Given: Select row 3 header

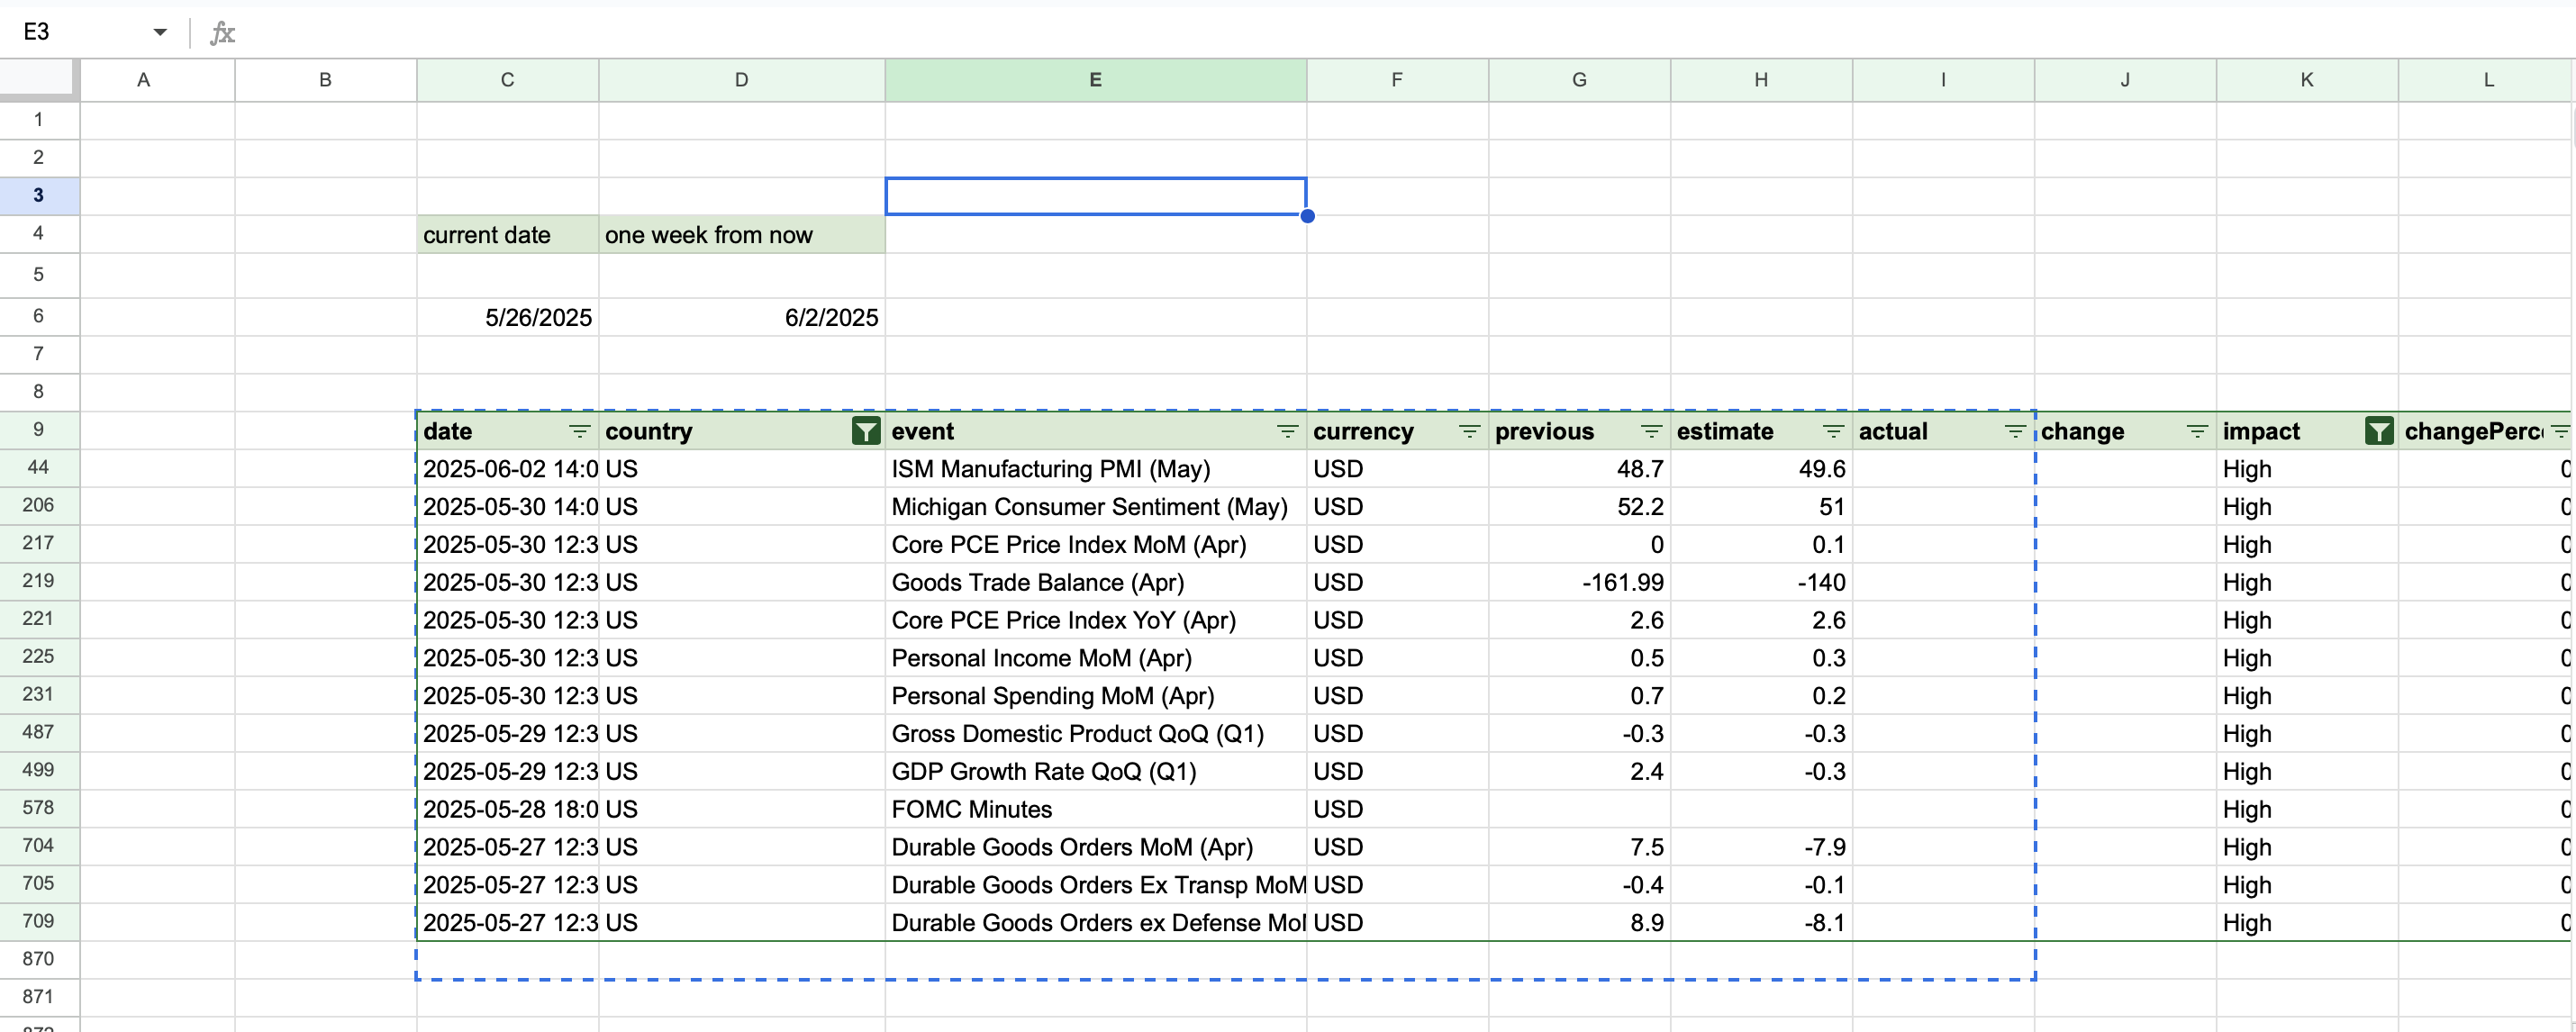Looking at the screenshot, I should pyautogui.click(x=39, y=195).
